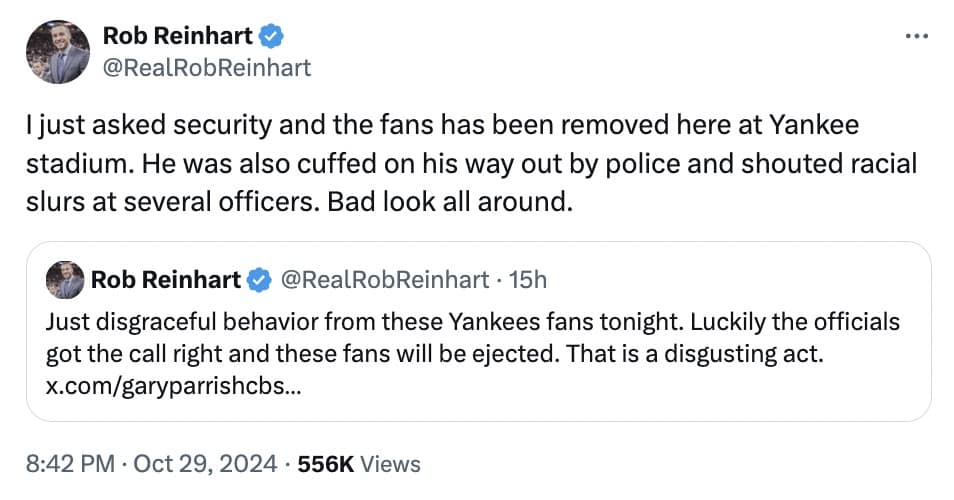The height and width of the screenshot is (500, 954).
Task: Open the x.com/garyparrishcbs link
Action: [x=170, y=387]
